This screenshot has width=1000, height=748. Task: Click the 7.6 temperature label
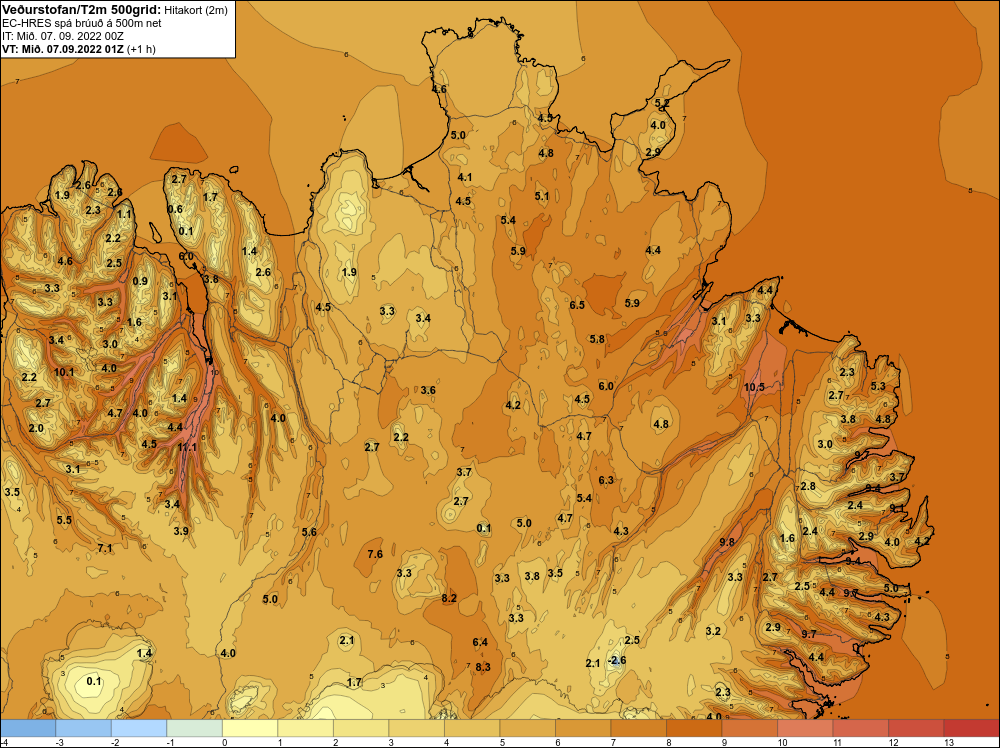375,554
